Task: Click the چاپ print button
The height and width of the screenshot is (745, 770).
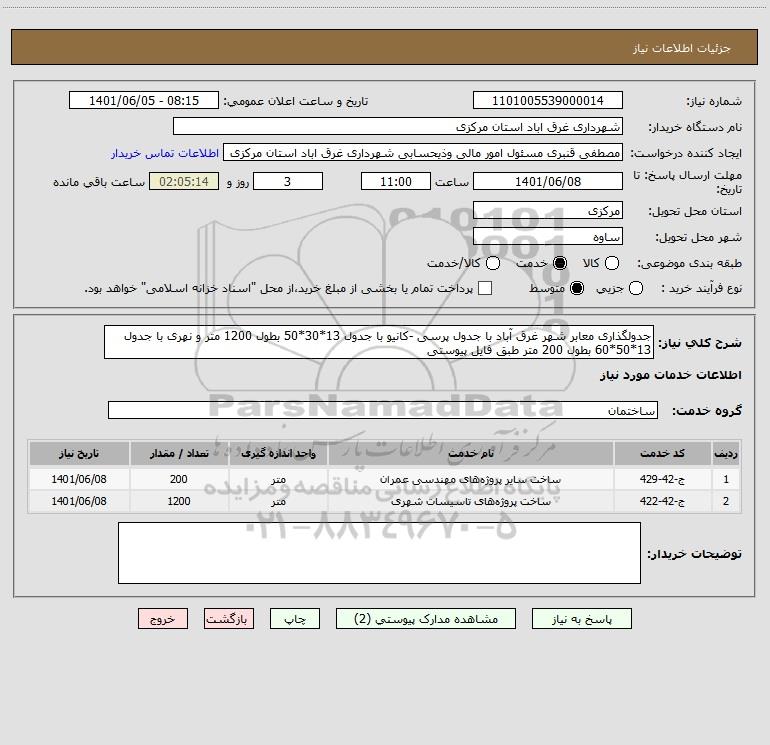Action: (x=295, y=619)
